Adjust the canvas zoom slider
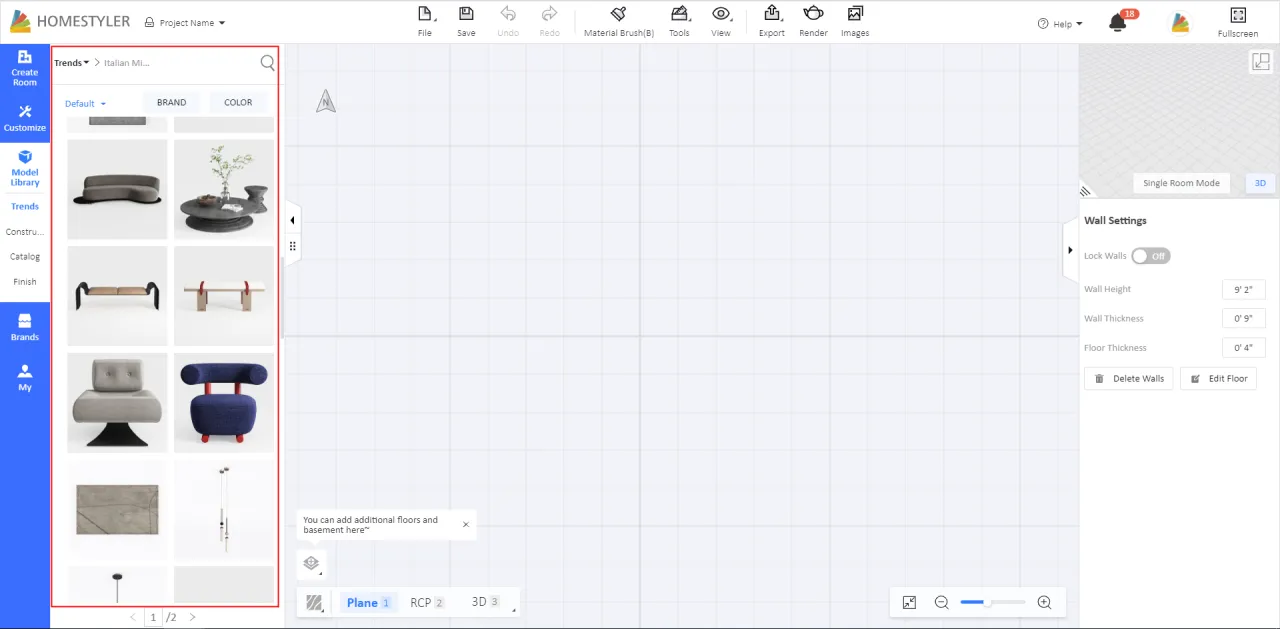Viewport: 1280px width, 629px height. [x=987, y=602]
